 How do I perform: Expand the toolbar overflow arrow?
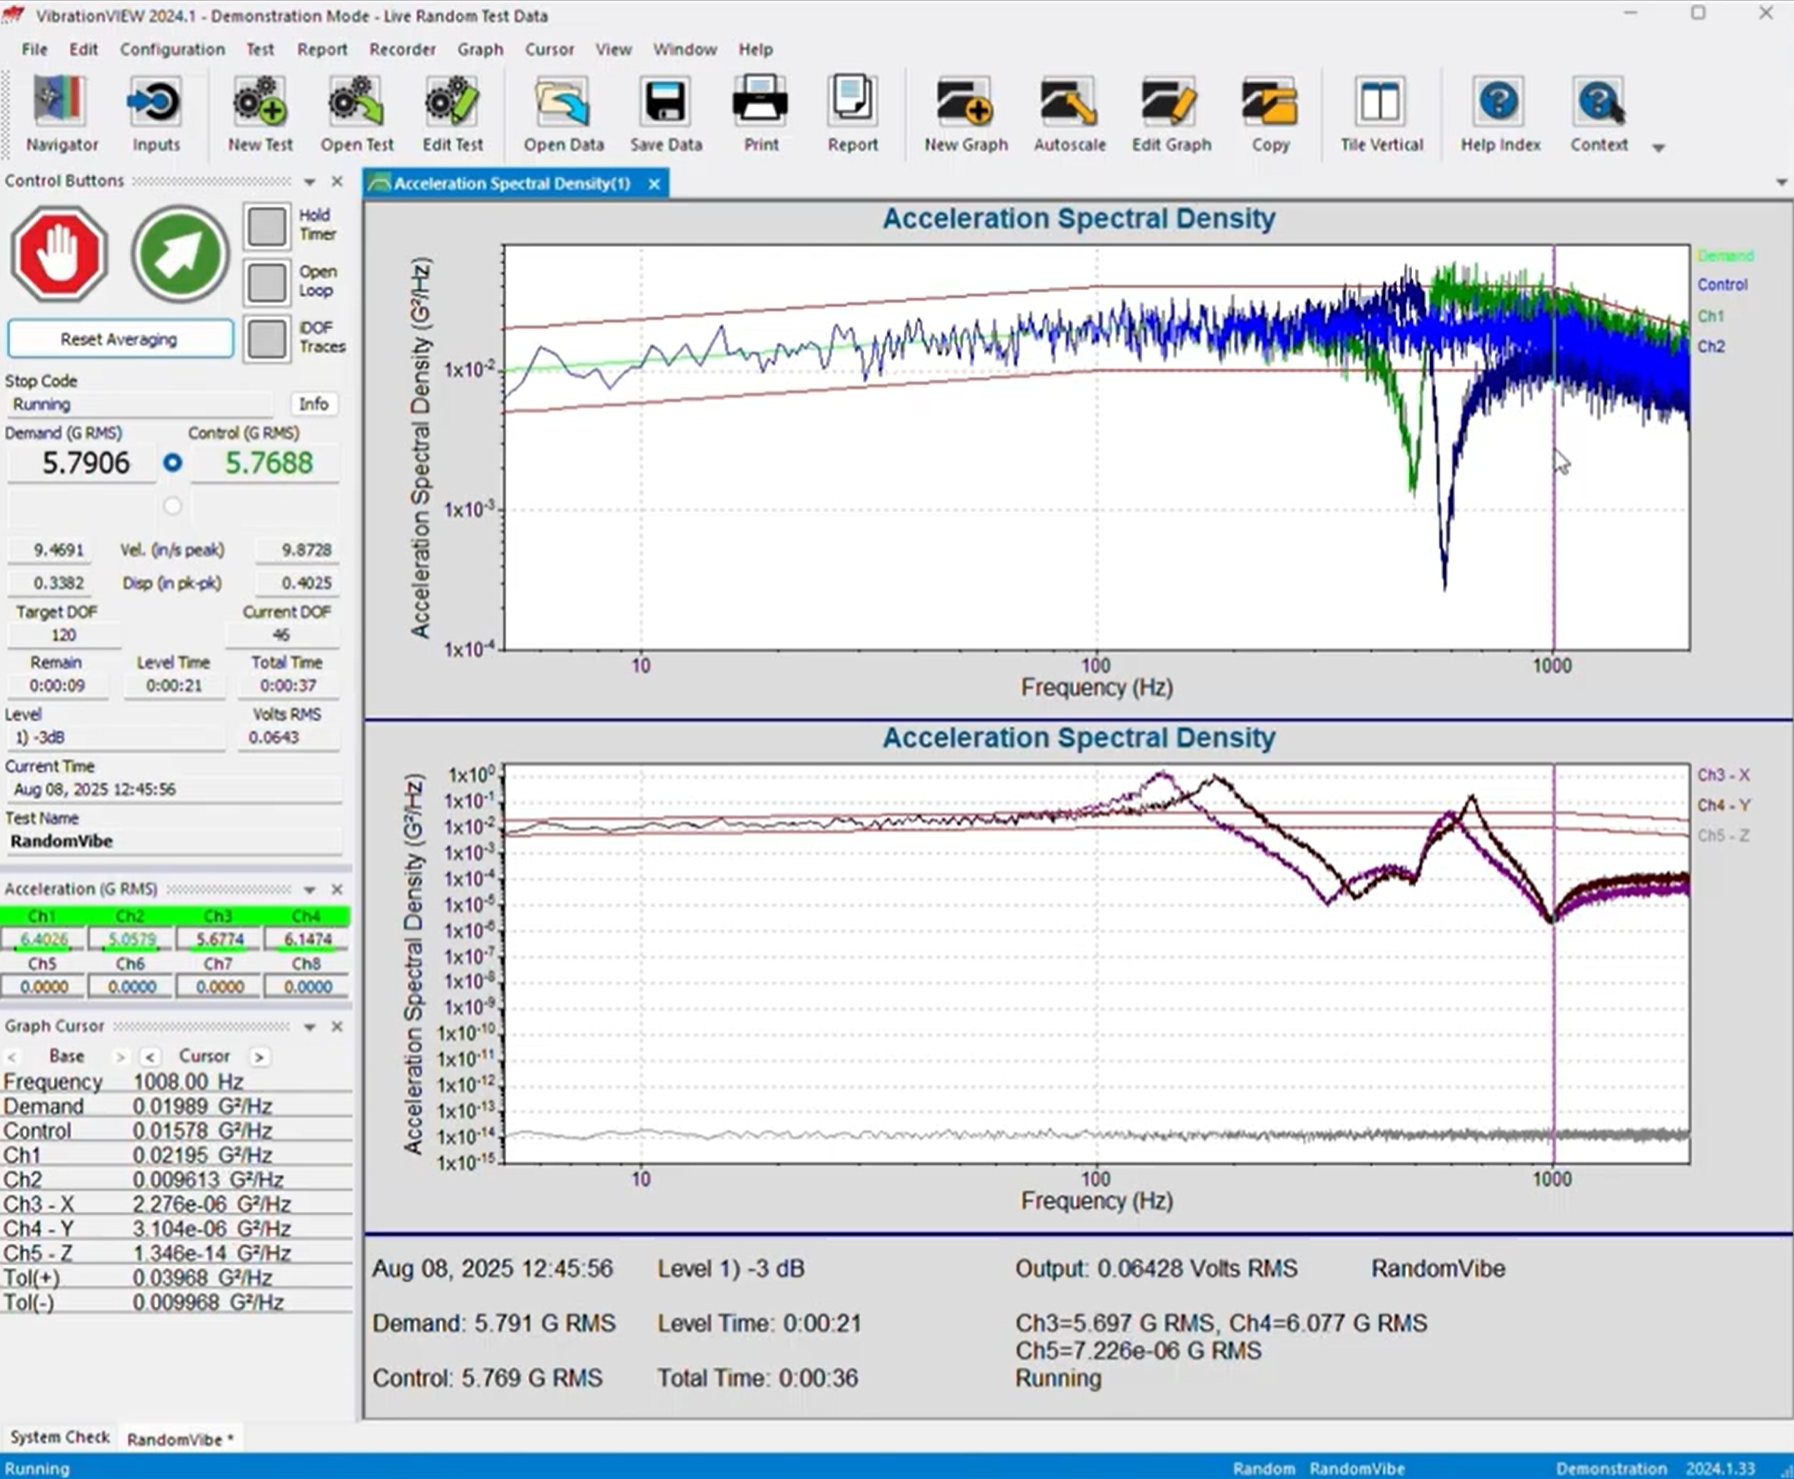pyautogui.click(x=1658, y=148)
